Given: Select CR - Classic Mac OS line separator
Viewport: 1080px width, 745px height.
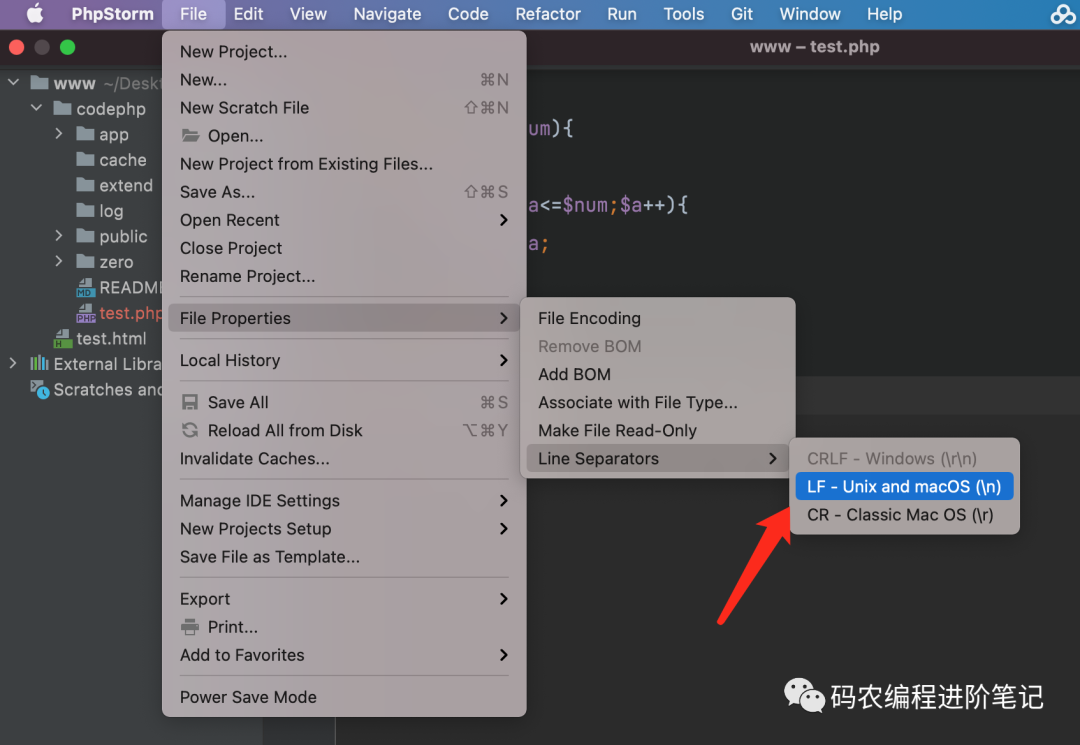Looking at the screenshot, I should pyautogui.click(x=904, y=514).
